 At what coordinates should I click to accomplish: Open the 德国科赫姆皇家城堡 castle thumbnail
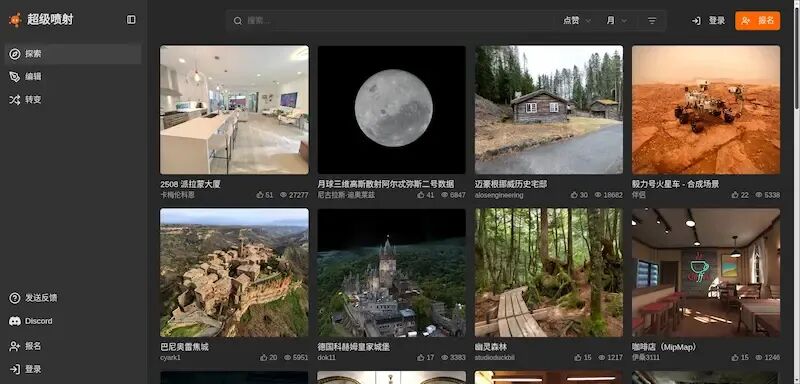tap(392, 273)
